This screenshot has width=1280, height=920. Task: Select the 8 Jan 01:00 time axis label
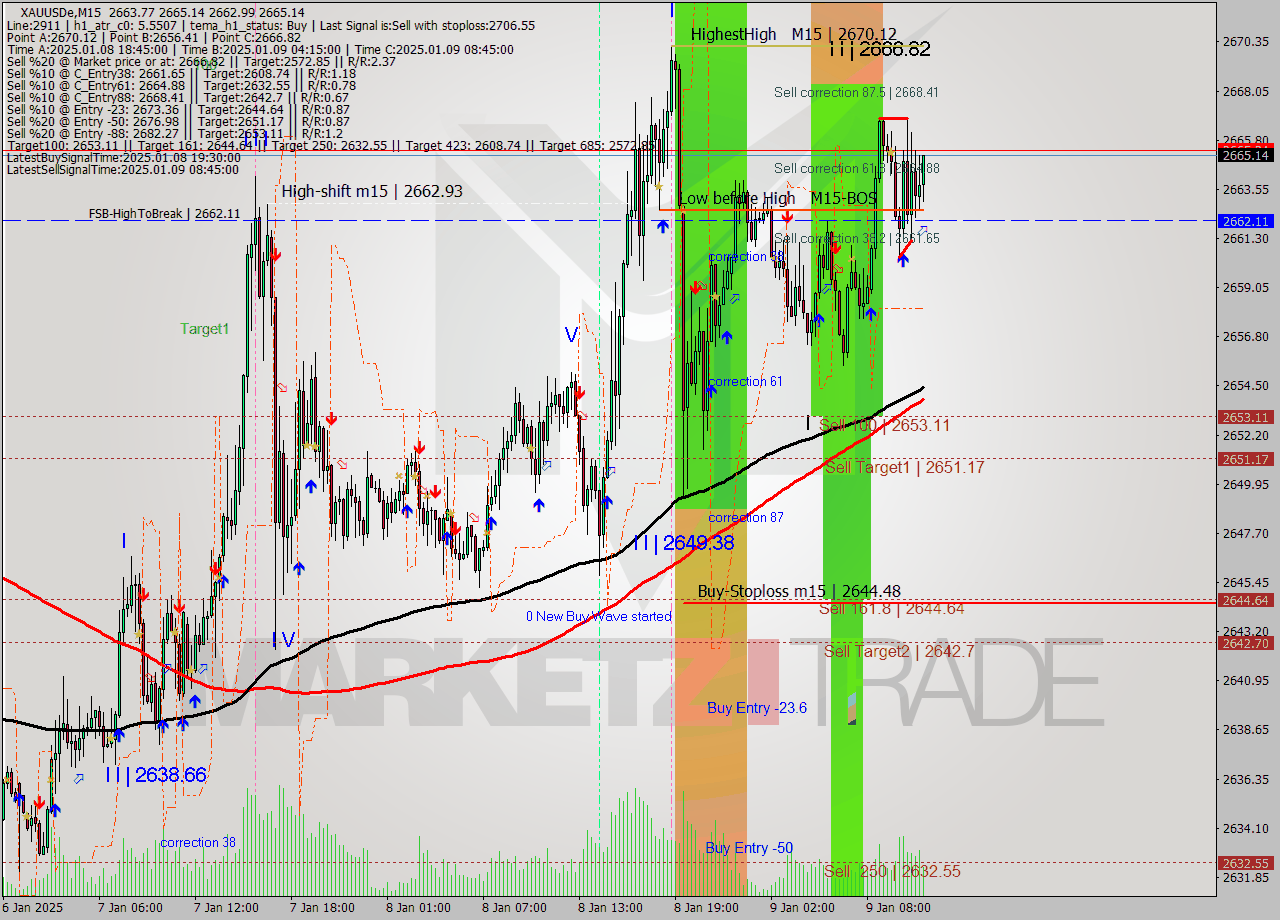tap(418, 908)
